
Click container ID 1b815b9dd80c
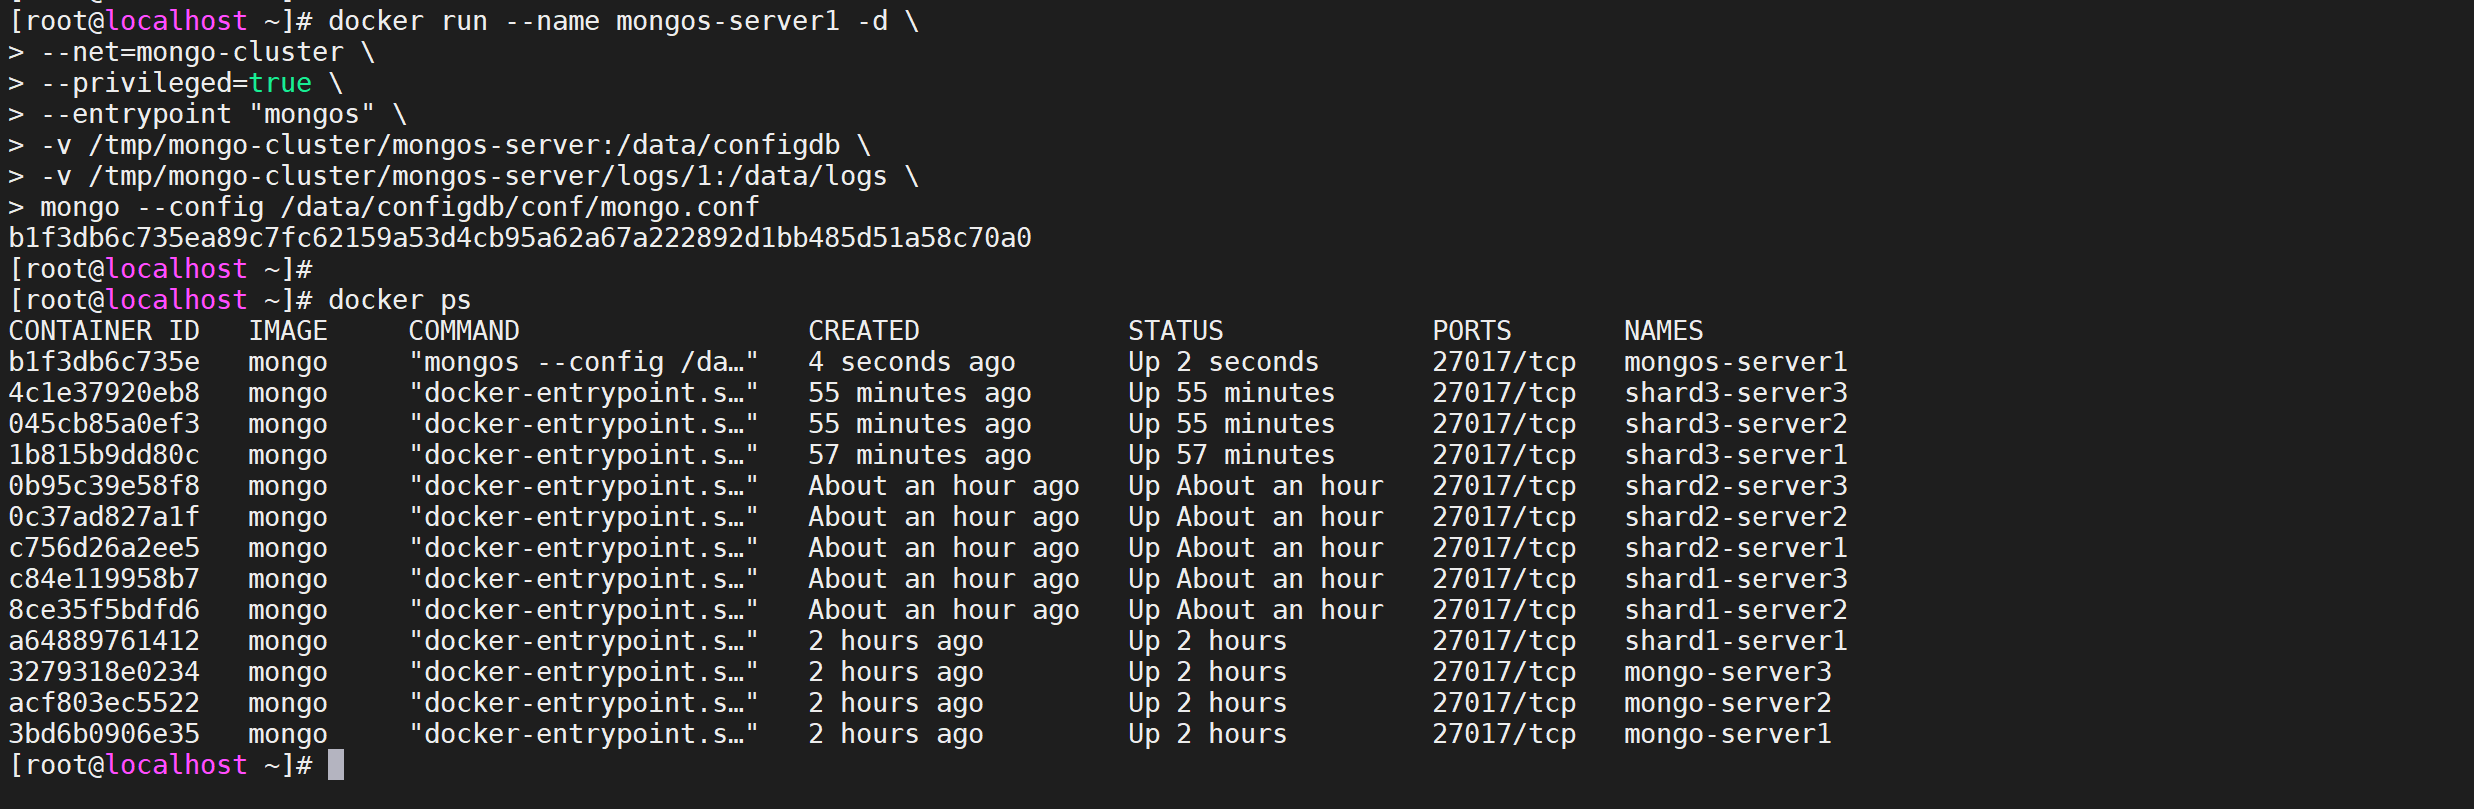click(x=104, y=455)
